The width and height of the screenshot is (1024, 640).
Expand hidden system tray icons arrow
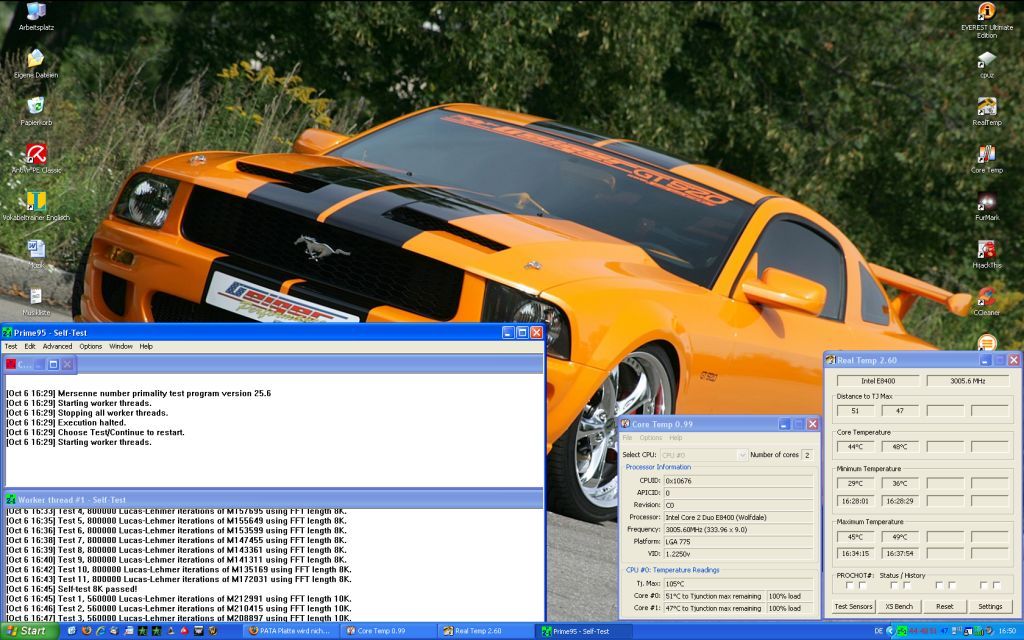[889, 631]
